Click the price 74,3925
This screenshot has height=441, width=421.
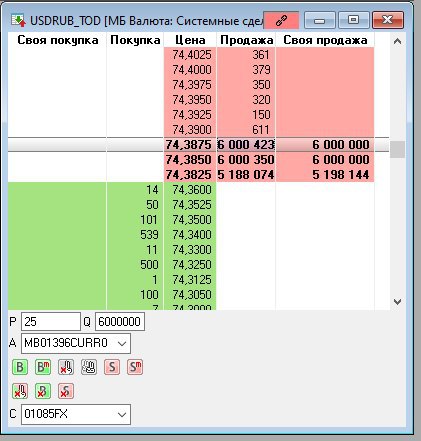[x=192, y=115]
